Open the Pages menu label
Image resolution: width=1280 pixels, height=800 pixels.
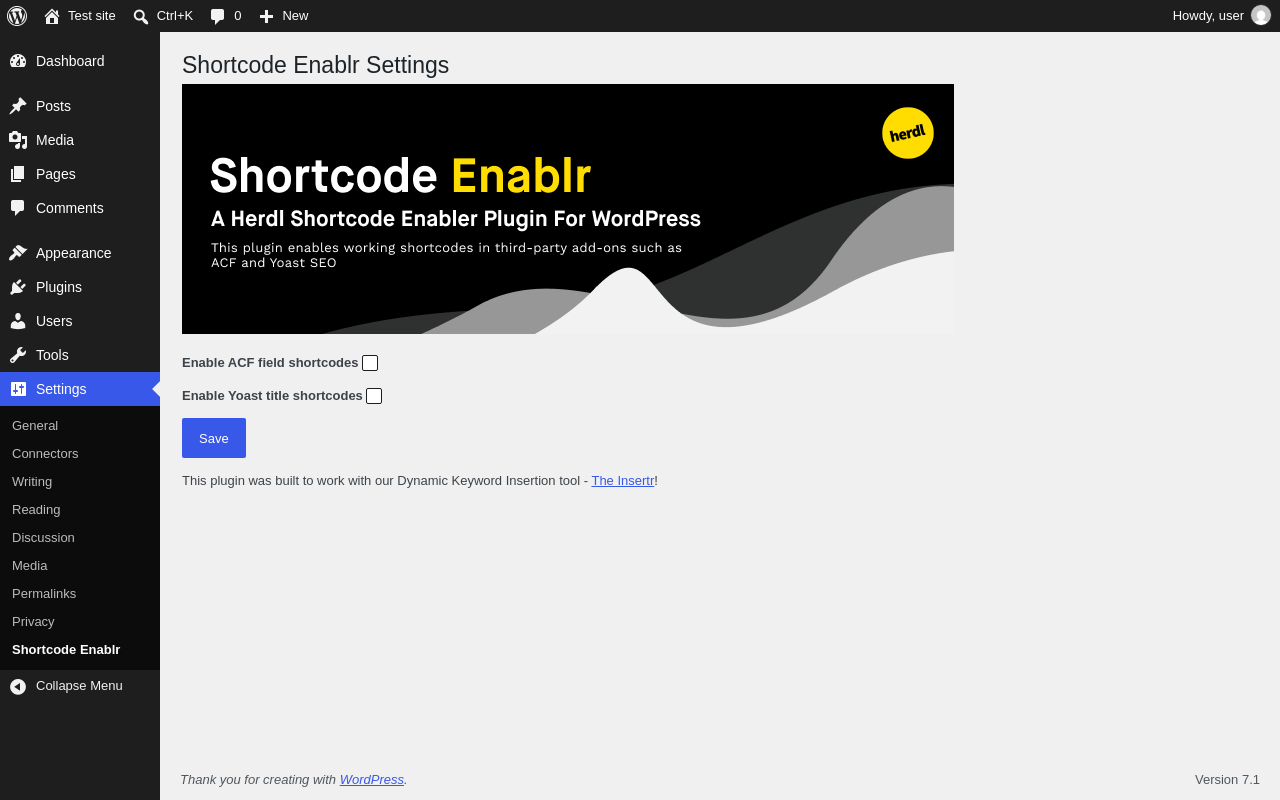point(56,174)
